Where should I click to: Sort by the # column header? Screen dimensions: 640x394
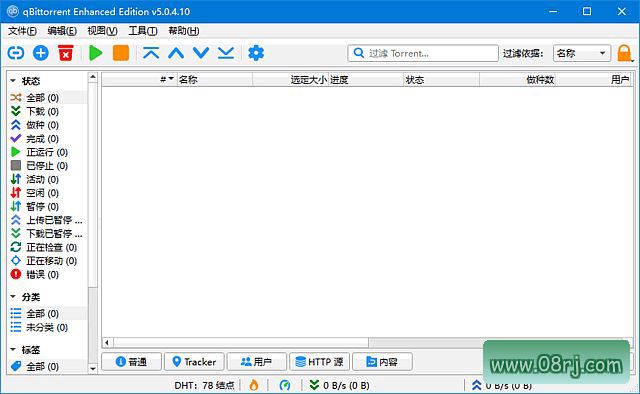[139, 80]
